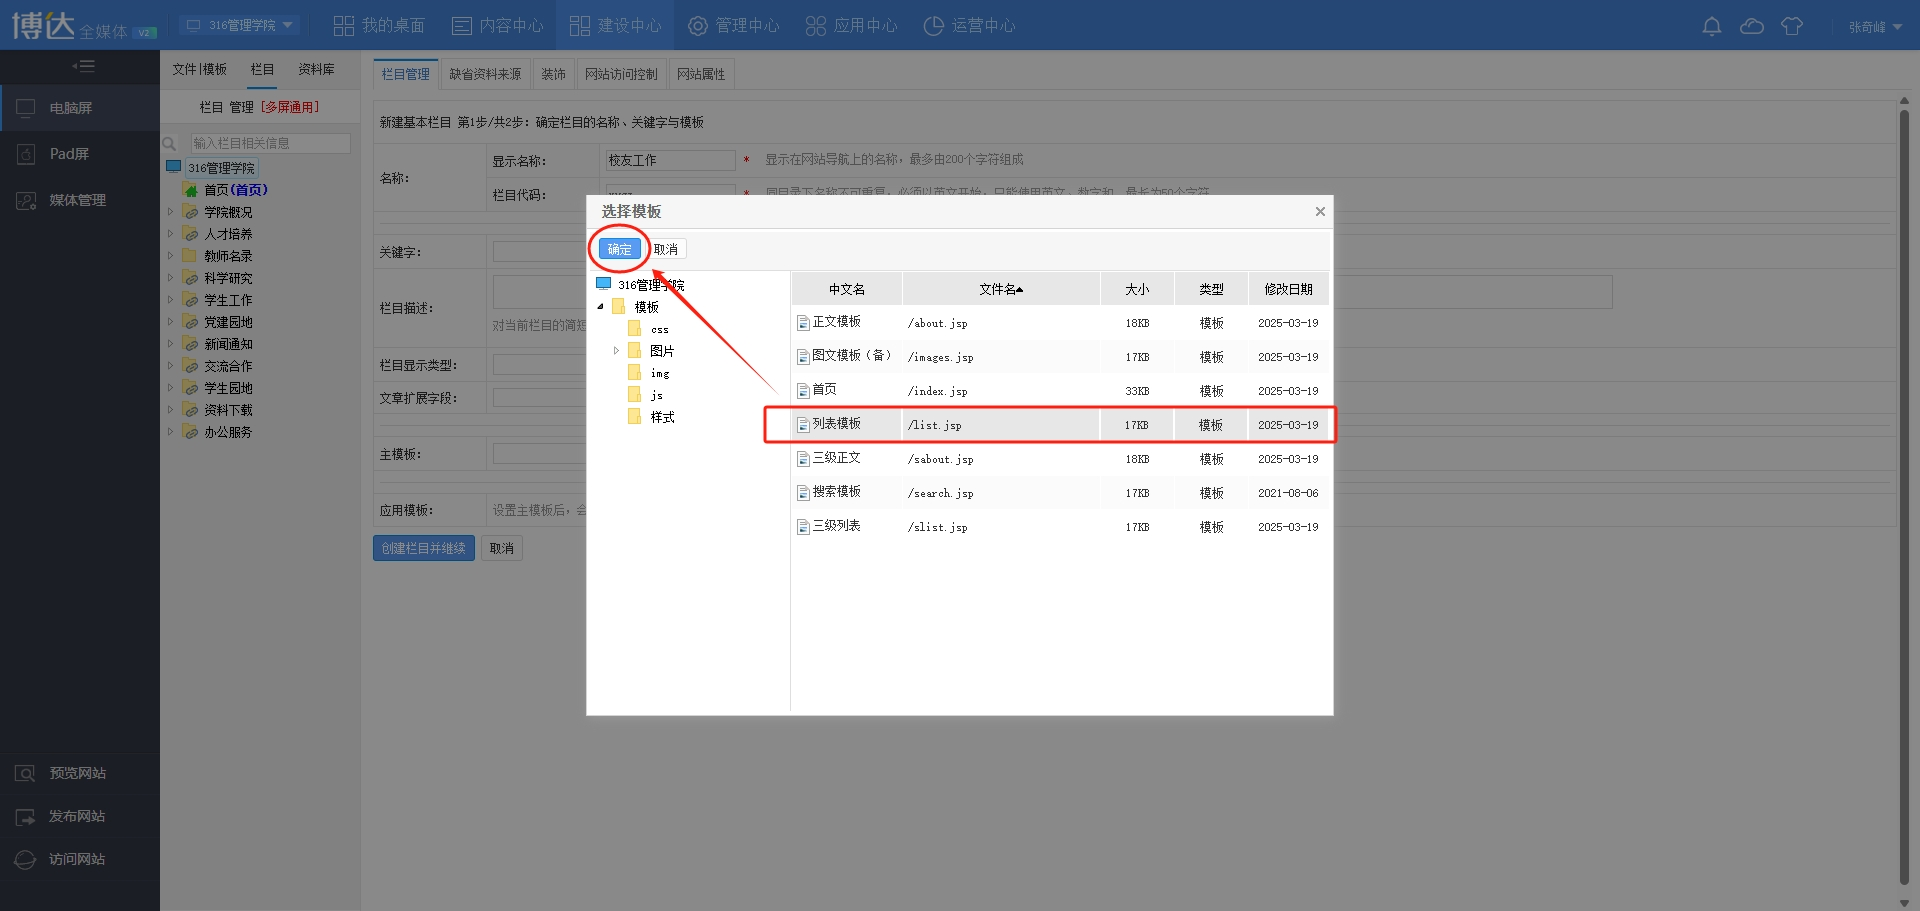Open the 资料库 tab in the left panel
Screen dimensions: 1920x911
316,69
